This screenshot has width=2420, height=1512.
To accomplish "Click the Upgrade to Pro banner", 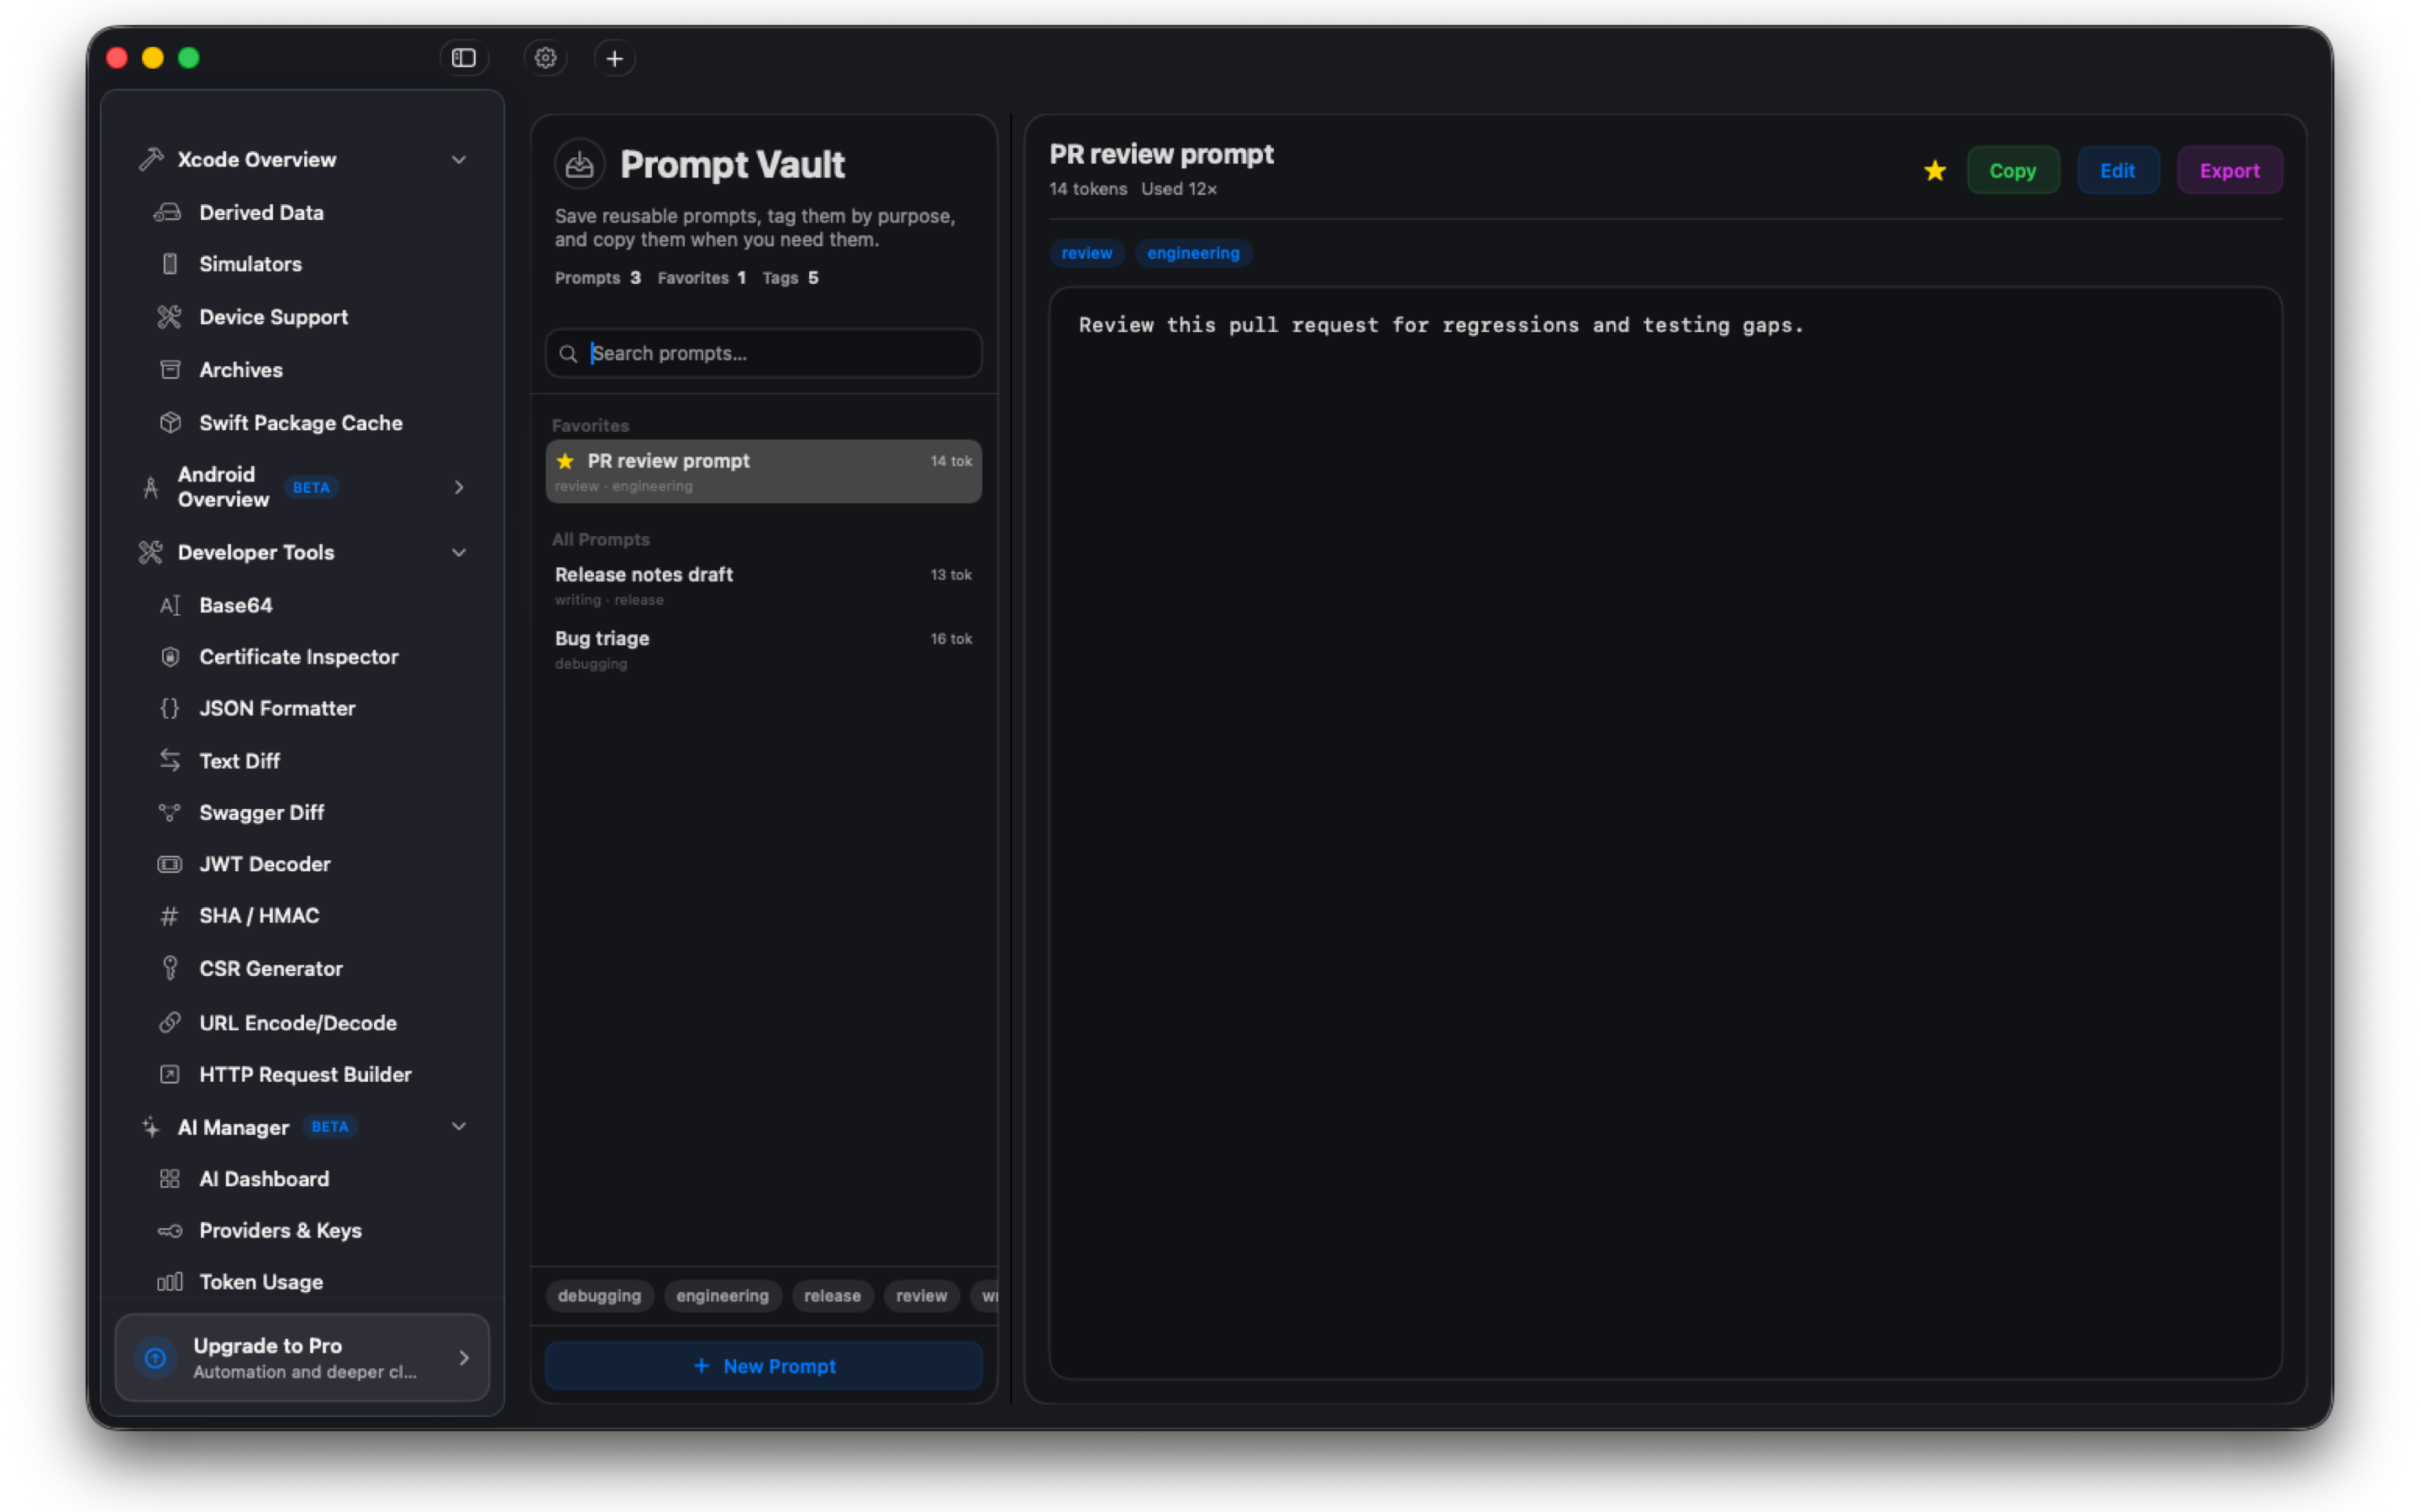I will tap(303, 1358).
